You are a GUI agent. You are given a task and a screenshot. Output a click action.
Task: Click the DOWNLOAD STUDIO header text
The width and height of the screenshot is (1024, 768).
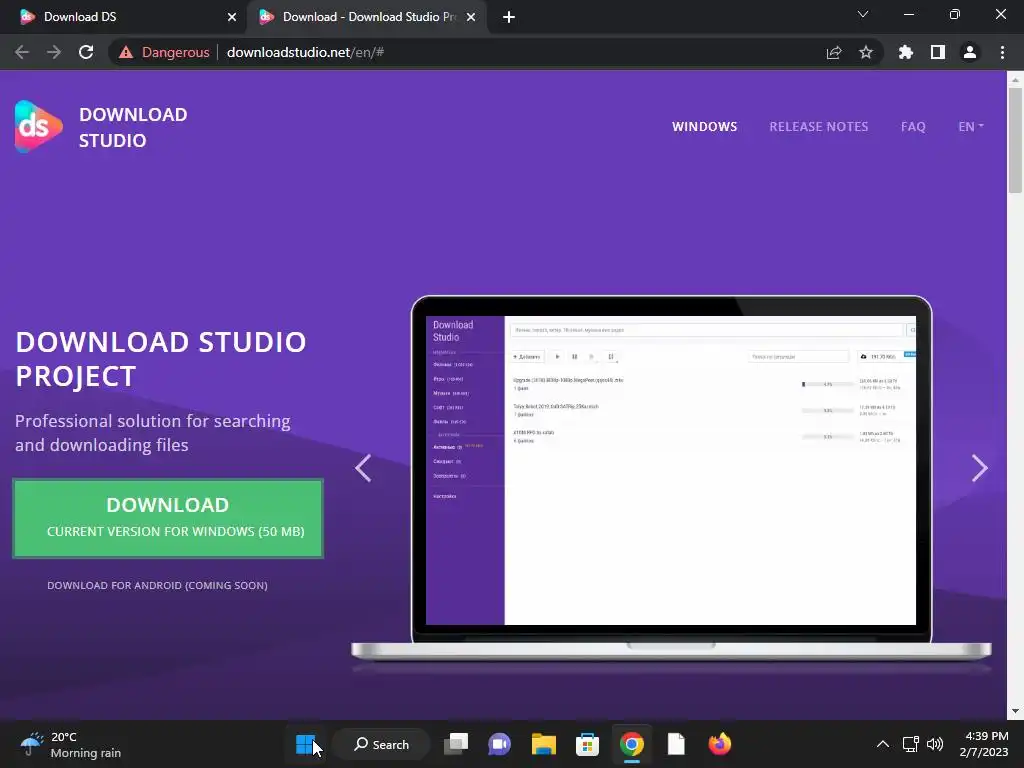pos(133,127)
